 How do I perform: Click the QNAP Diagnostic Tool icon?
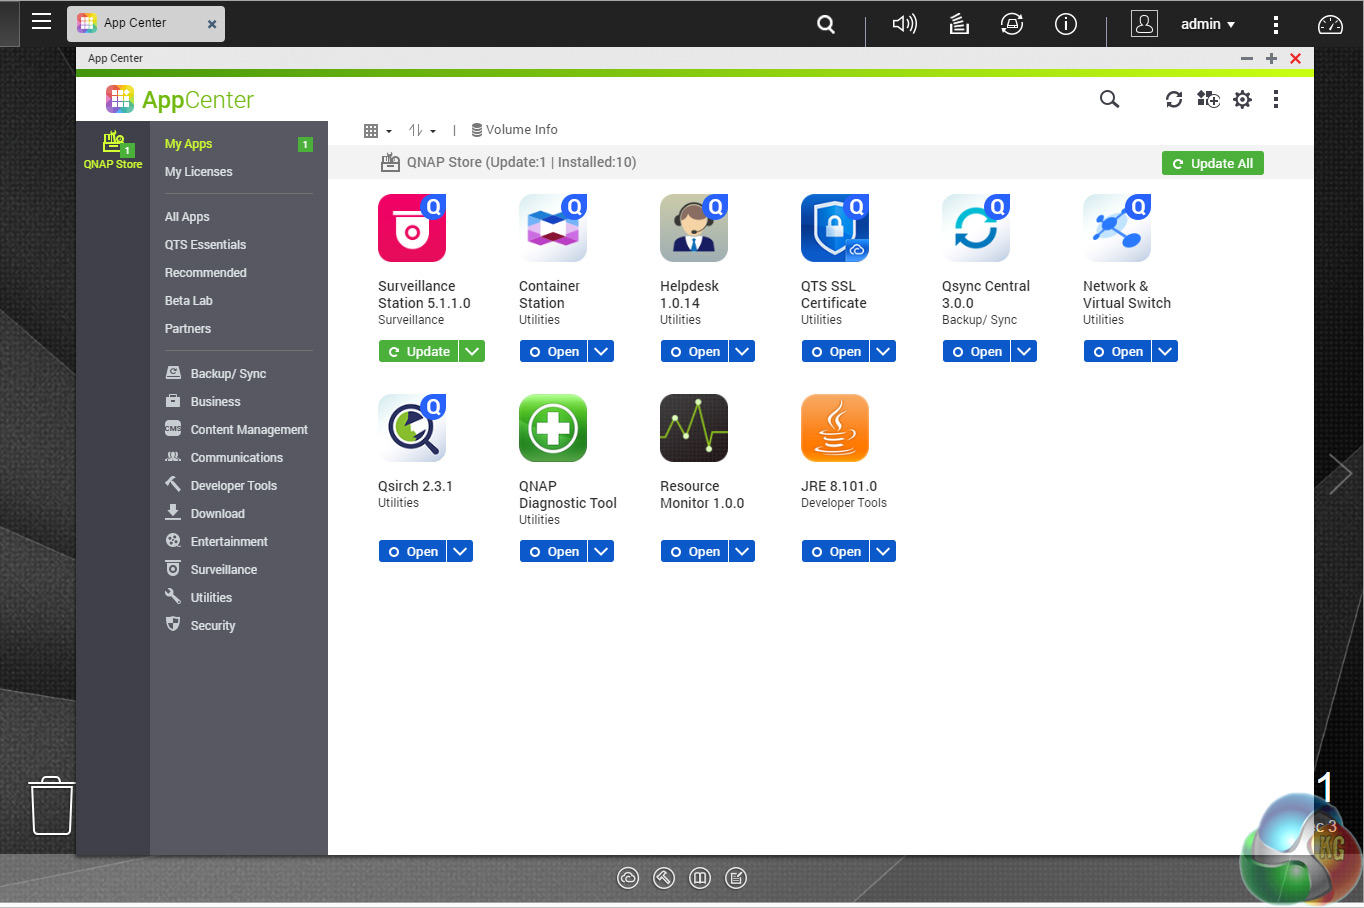553,428
